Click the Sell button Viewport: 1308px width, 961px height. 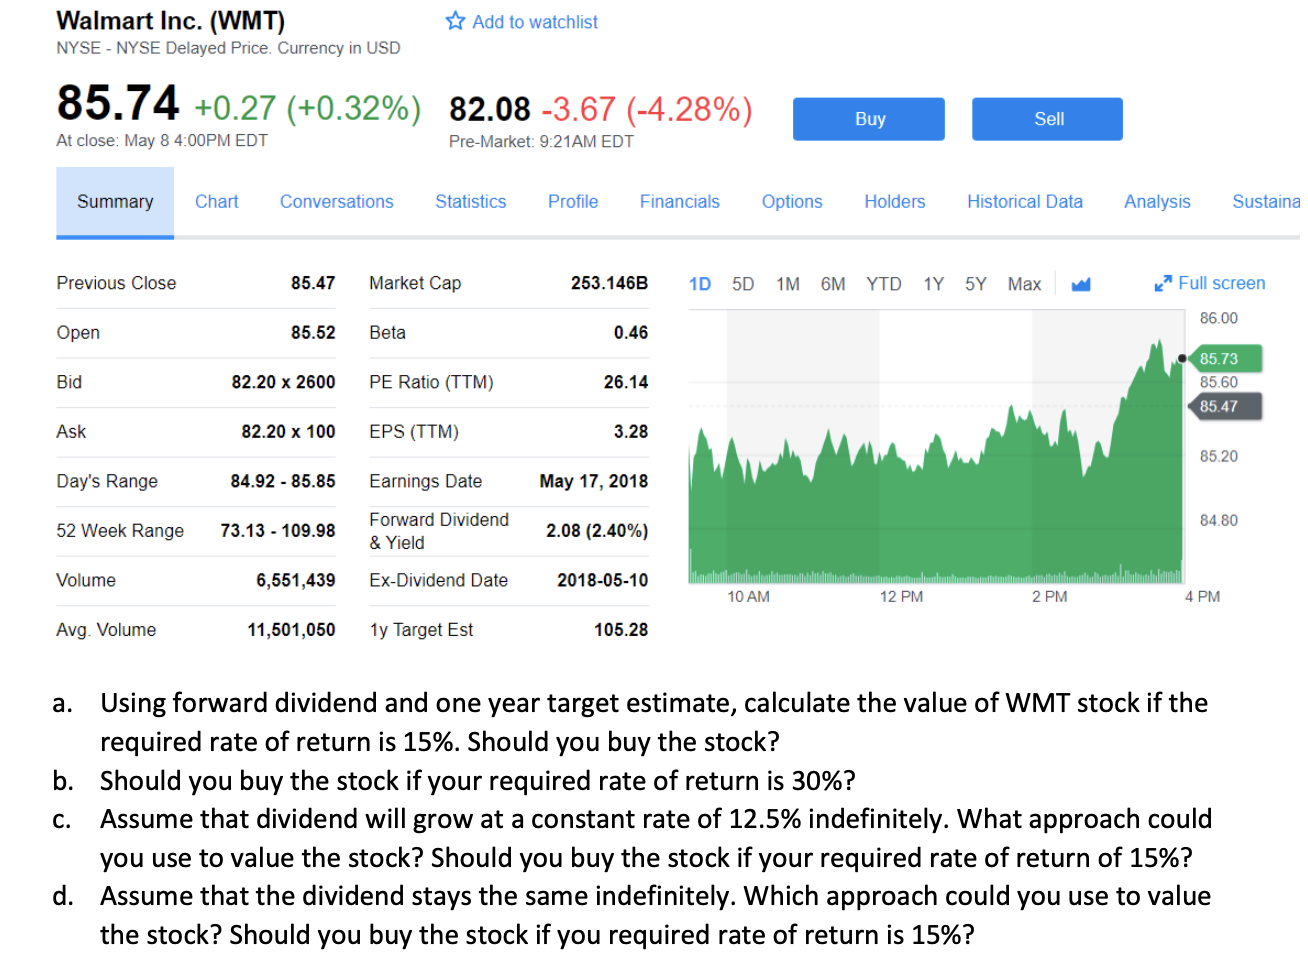1047,119
